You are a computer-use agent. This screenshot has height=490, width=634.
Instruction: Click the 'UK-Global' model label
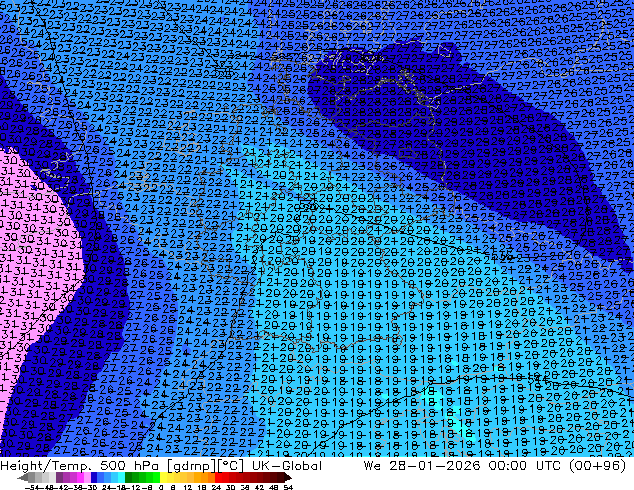(x=287, y=466)
